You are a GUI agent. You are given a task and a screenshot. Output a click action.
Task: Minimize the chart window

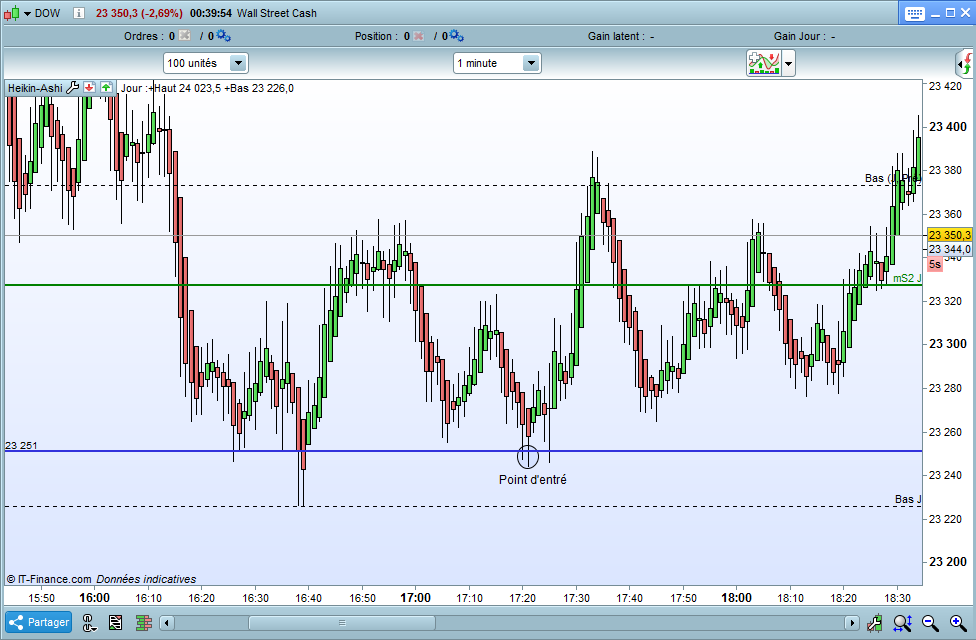(936, 14)
